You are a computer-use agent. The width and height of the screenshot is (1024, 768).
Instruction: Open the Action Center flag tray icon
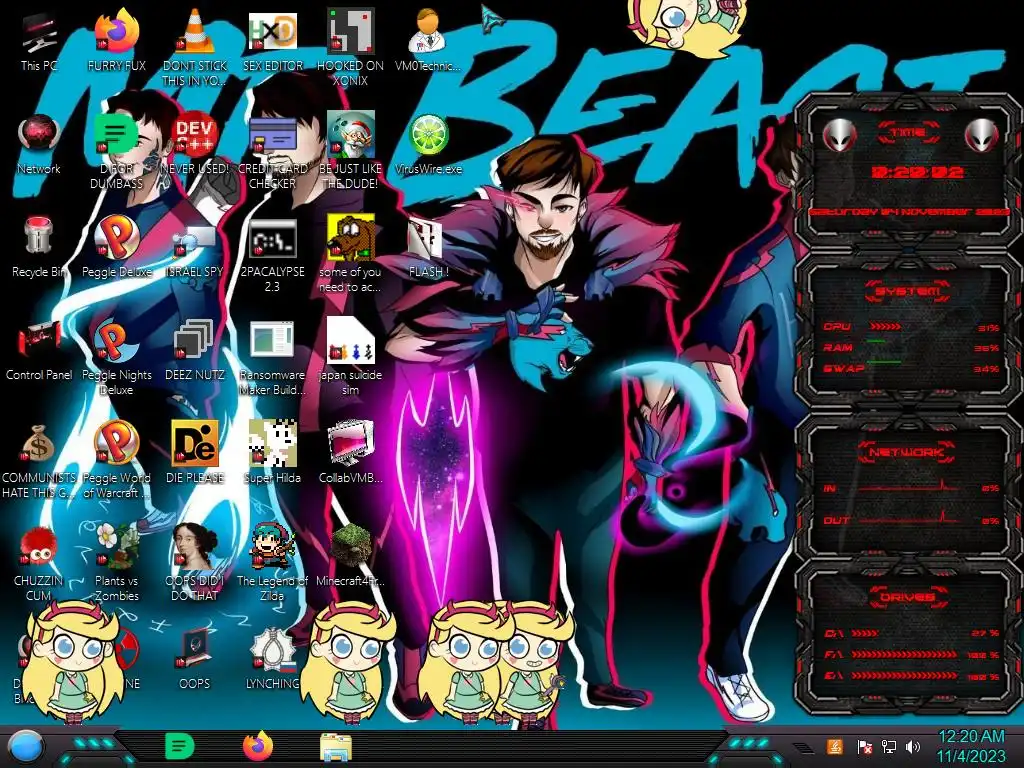click(x=864, y=746)
